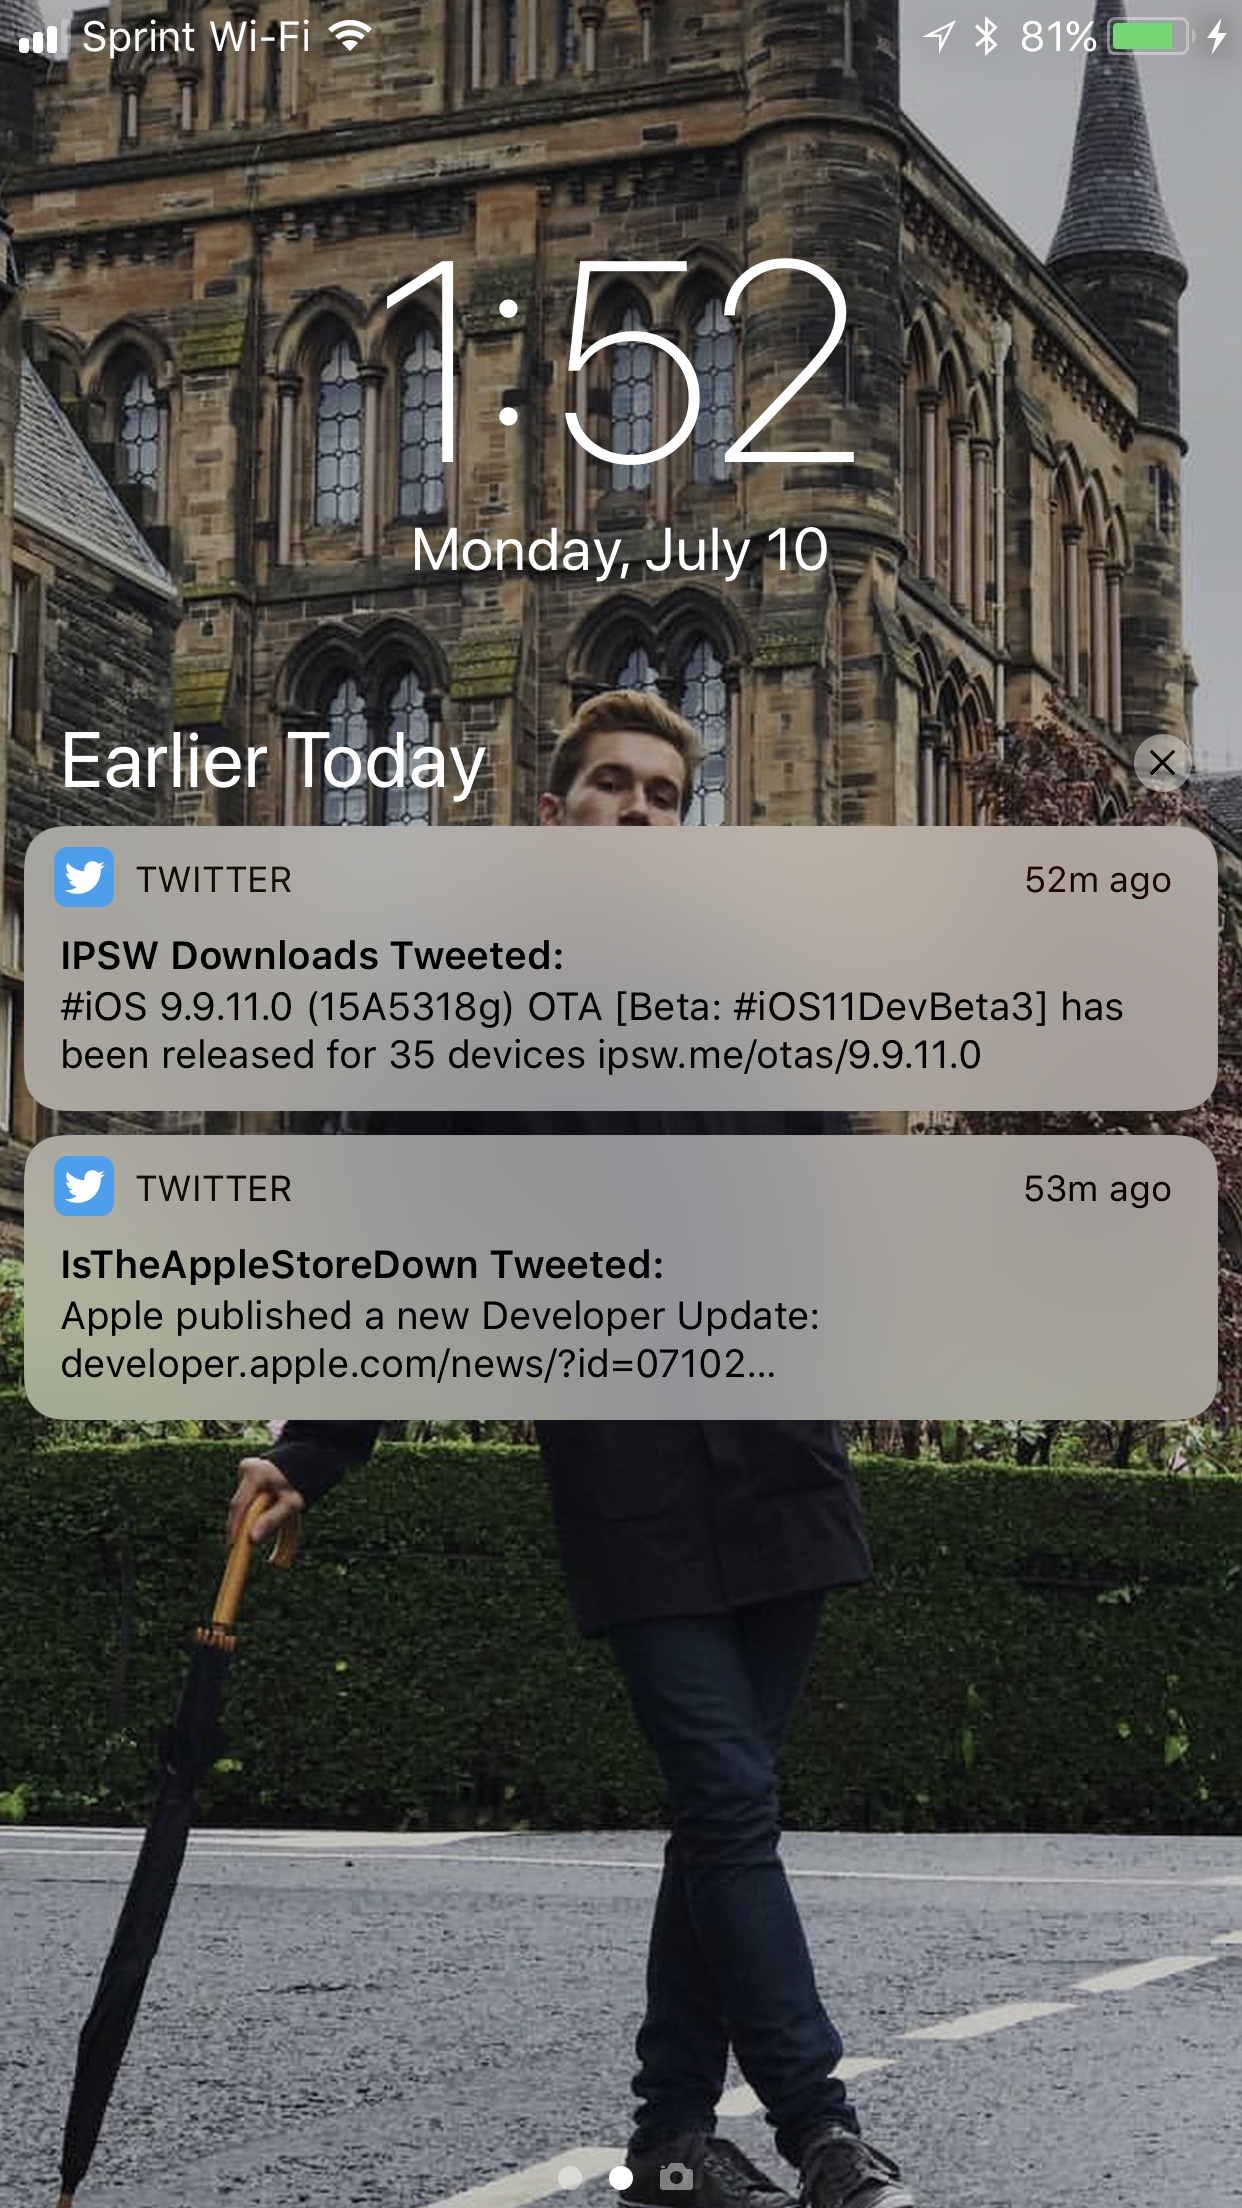Tap the battery icon in status bar
Viewport: 1242px width, 2208px height.
click(x=1152, y=37)
